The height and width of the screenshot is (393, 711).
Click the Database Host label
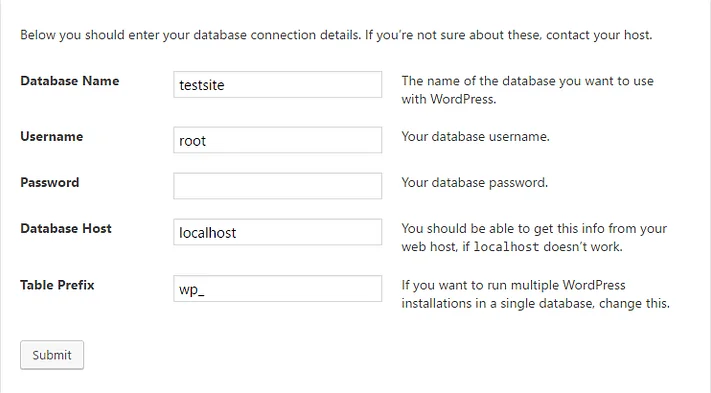click(66, 228)
